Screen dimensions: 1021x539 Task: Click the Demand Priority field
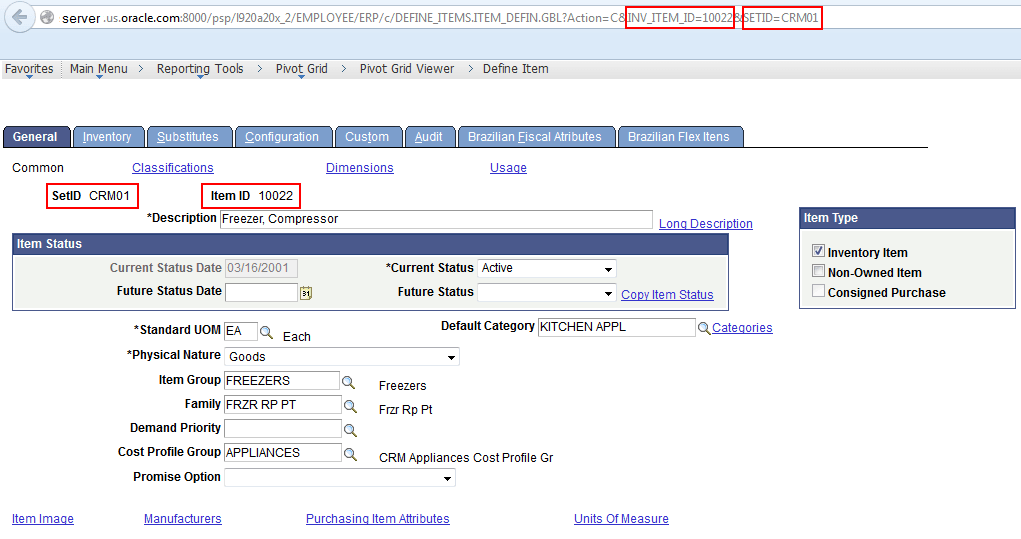point(283,428)
